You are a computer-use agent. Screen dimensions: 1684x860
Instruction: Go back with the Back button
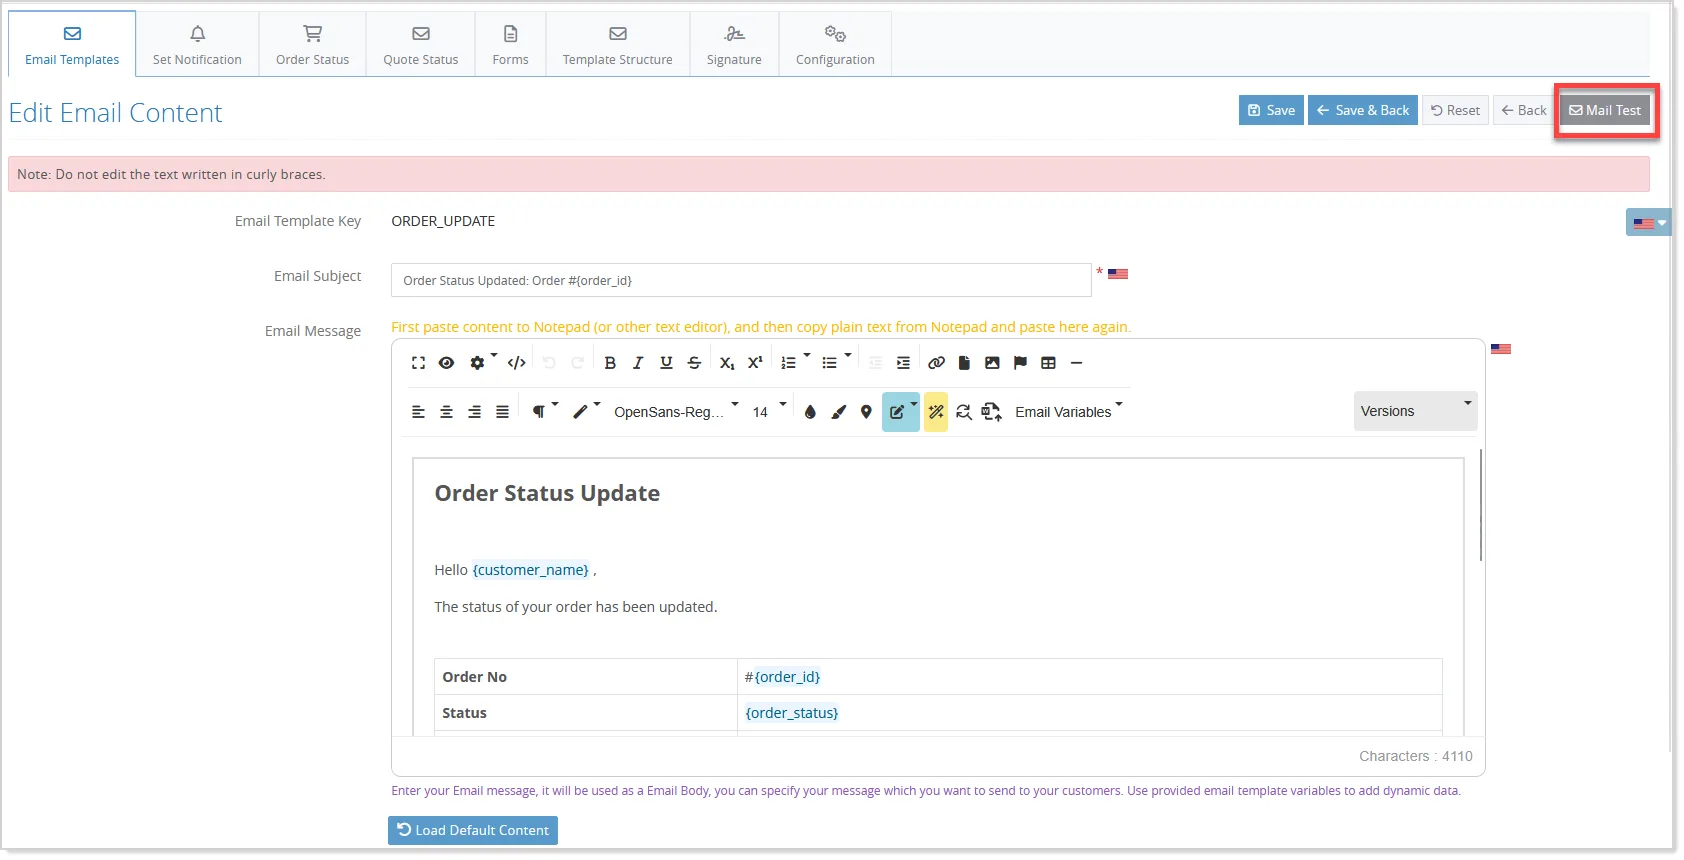[x=1523, y=110]
